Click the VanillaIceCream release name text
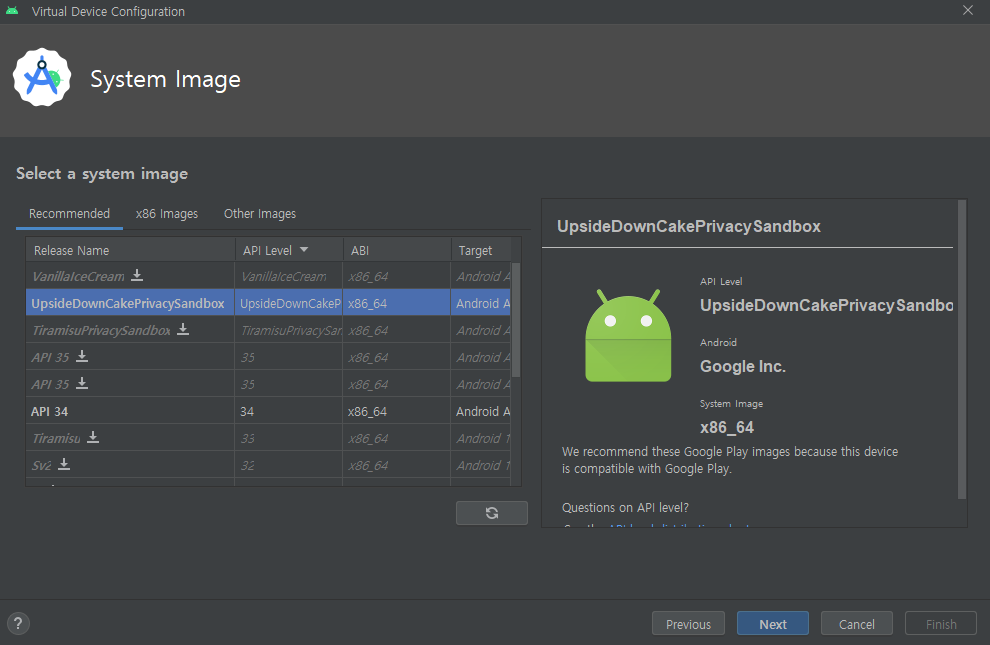Image resolution: width=990 pixels, height=645 pixels. 78,276
